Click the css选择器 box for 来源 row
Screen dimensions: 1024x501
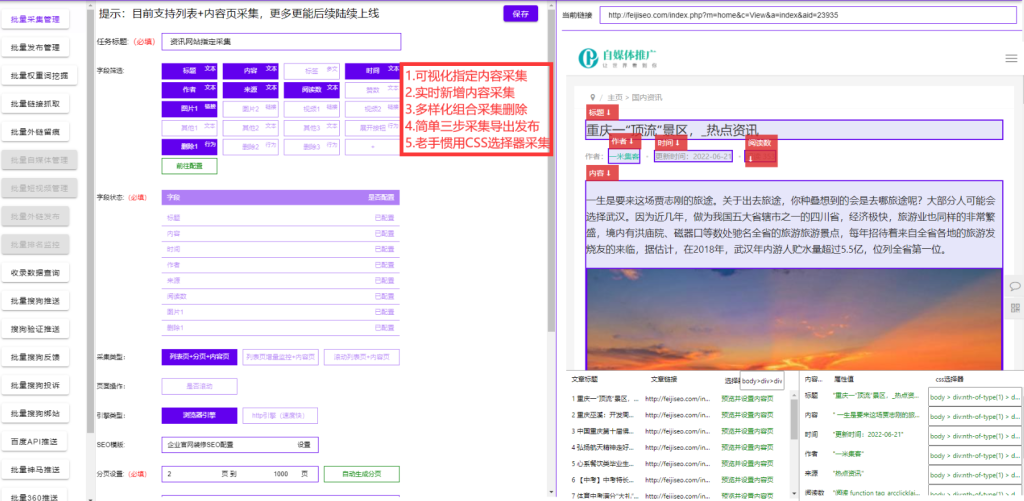(974, 473)
